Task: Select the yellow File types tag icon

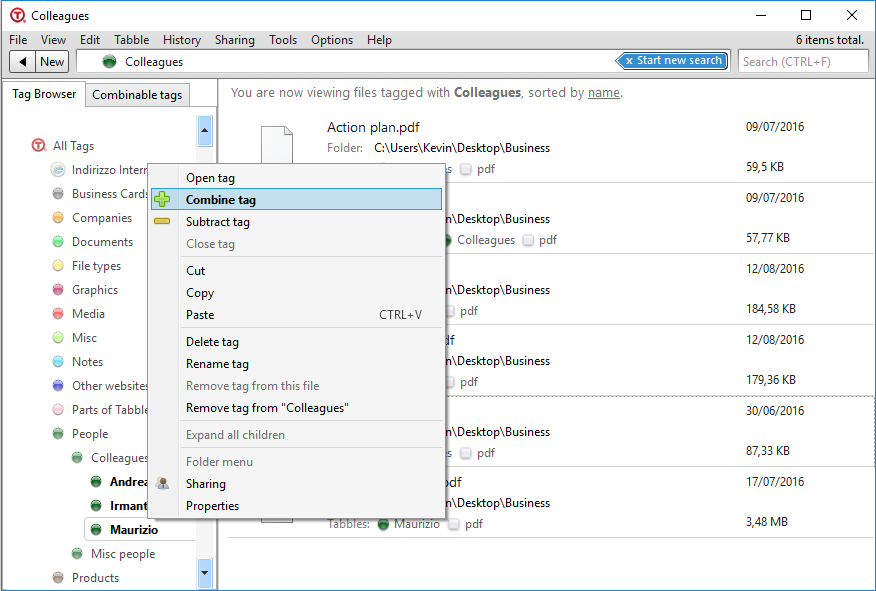Action: (58, 266)
